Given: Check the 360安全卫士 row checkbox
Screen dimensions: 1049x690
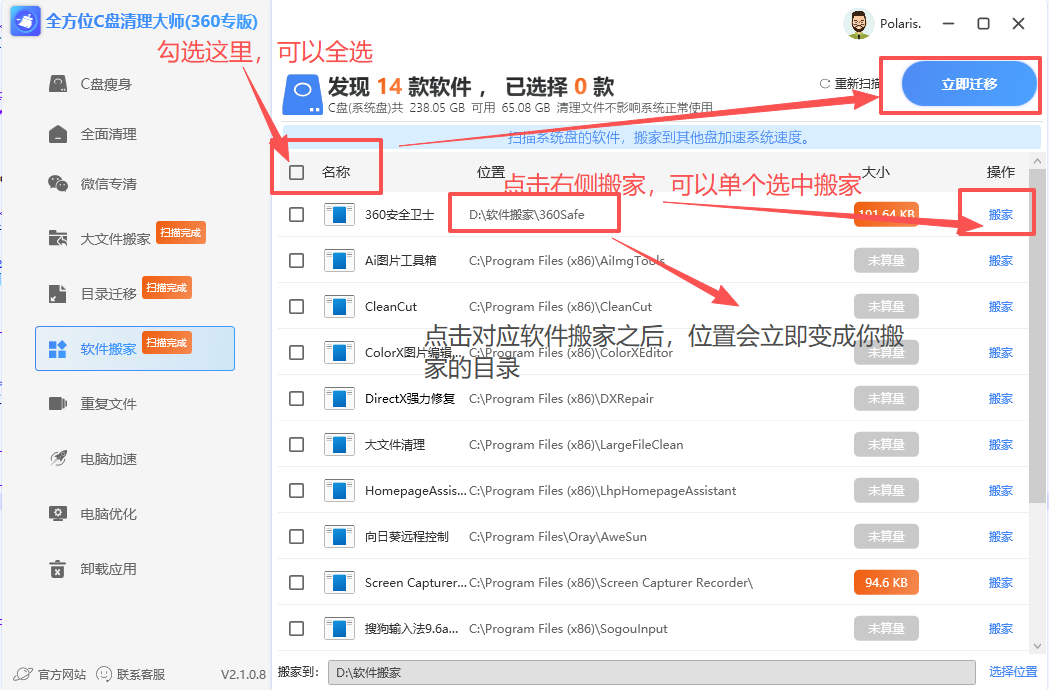Looking at the screenshot, I should (296, 214).
